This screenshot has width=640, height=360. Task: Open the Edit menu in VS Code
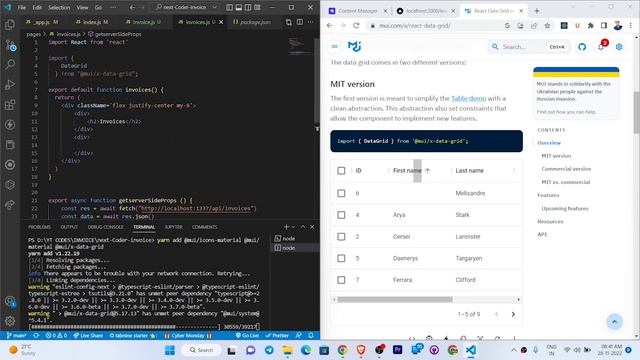point(37,7)
